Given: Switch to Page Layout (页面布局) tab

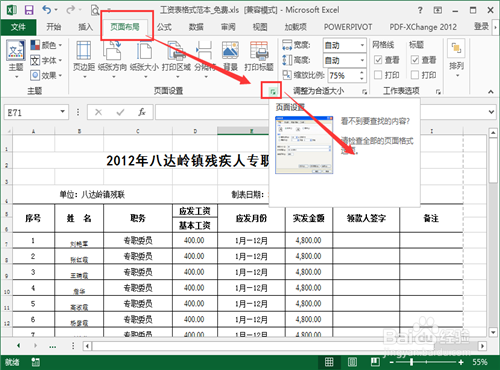Looking at the screenshot, I should pyautogui.click(x=125, y=27).
